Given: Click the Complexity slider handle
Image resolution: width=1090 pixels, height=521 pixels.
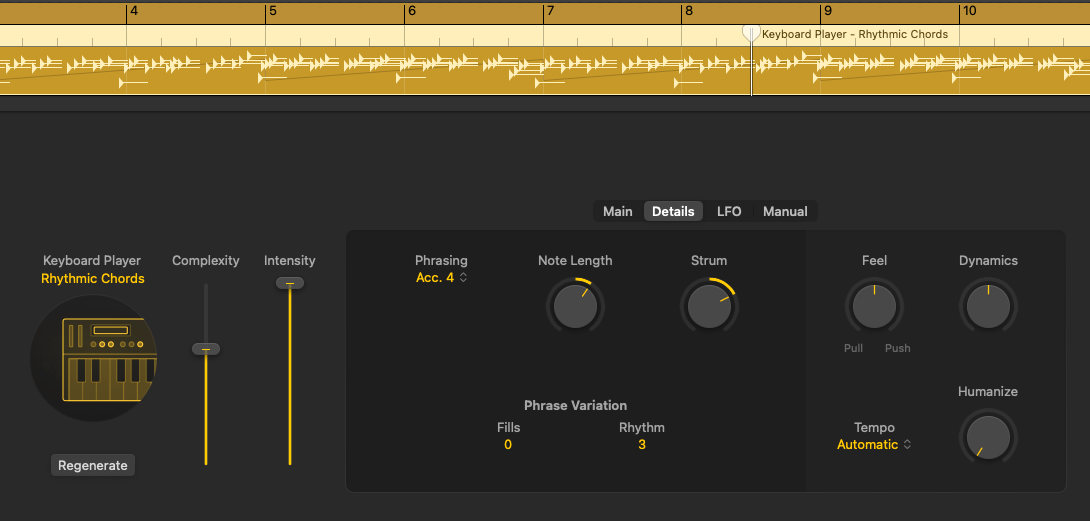Looking at the screenshot, I should (x=206, y=349).
